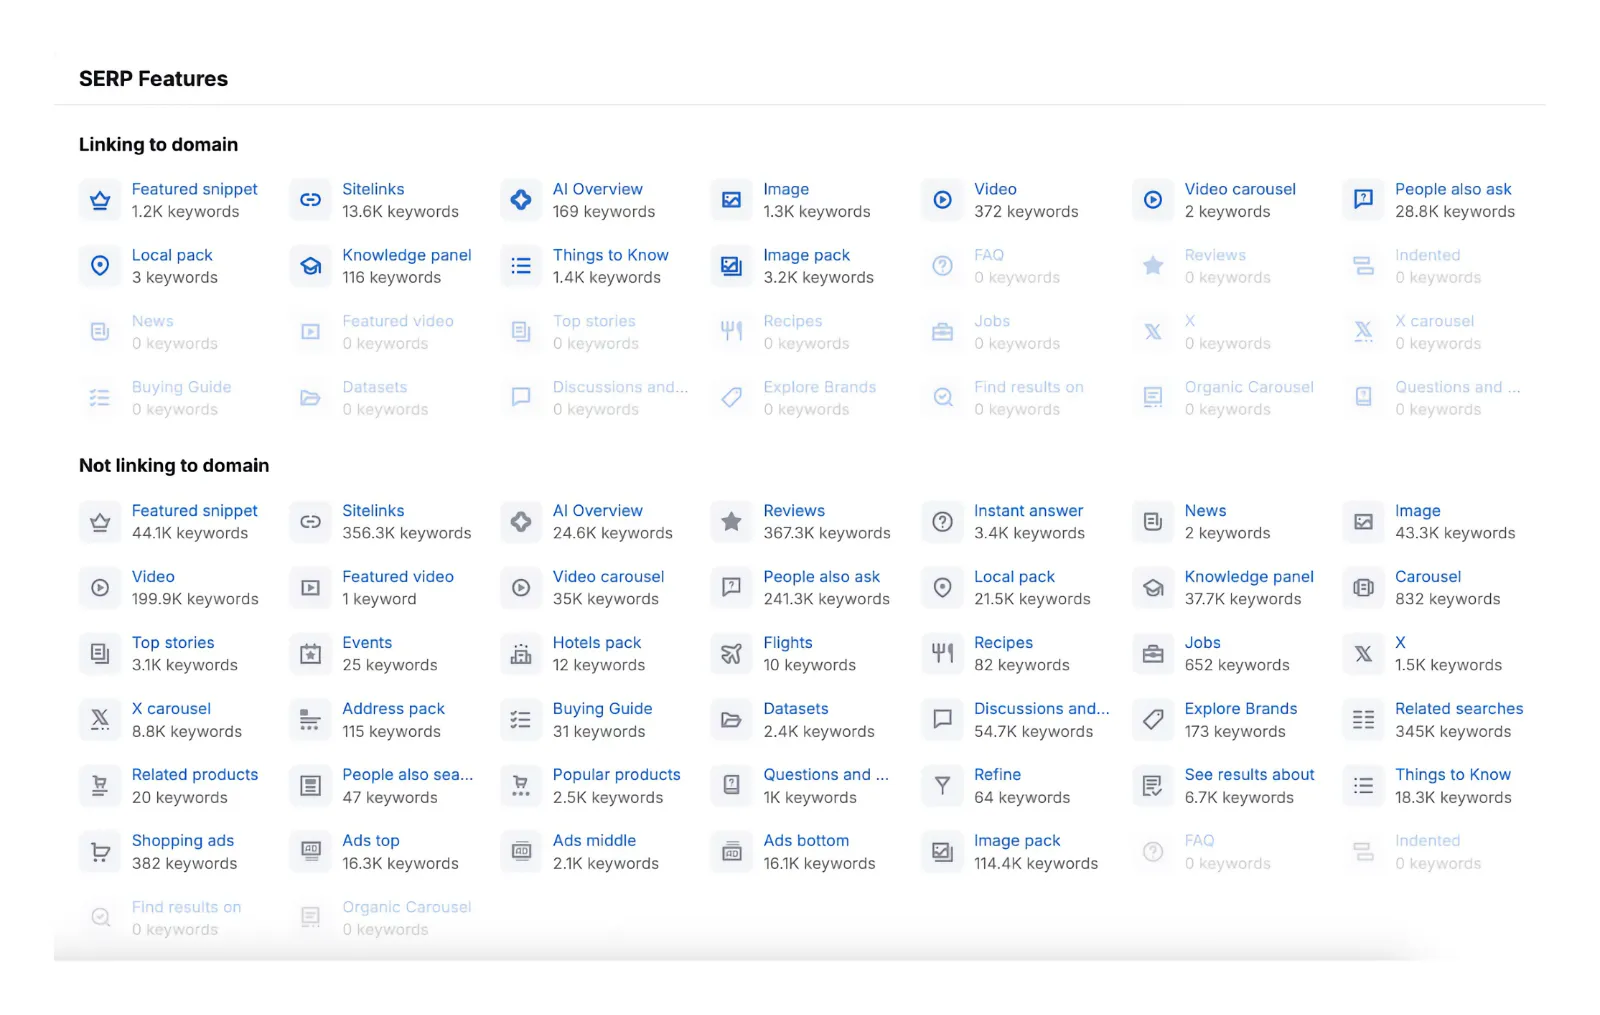Open the Top stories link with 3.1K keywords

point(173,643)
